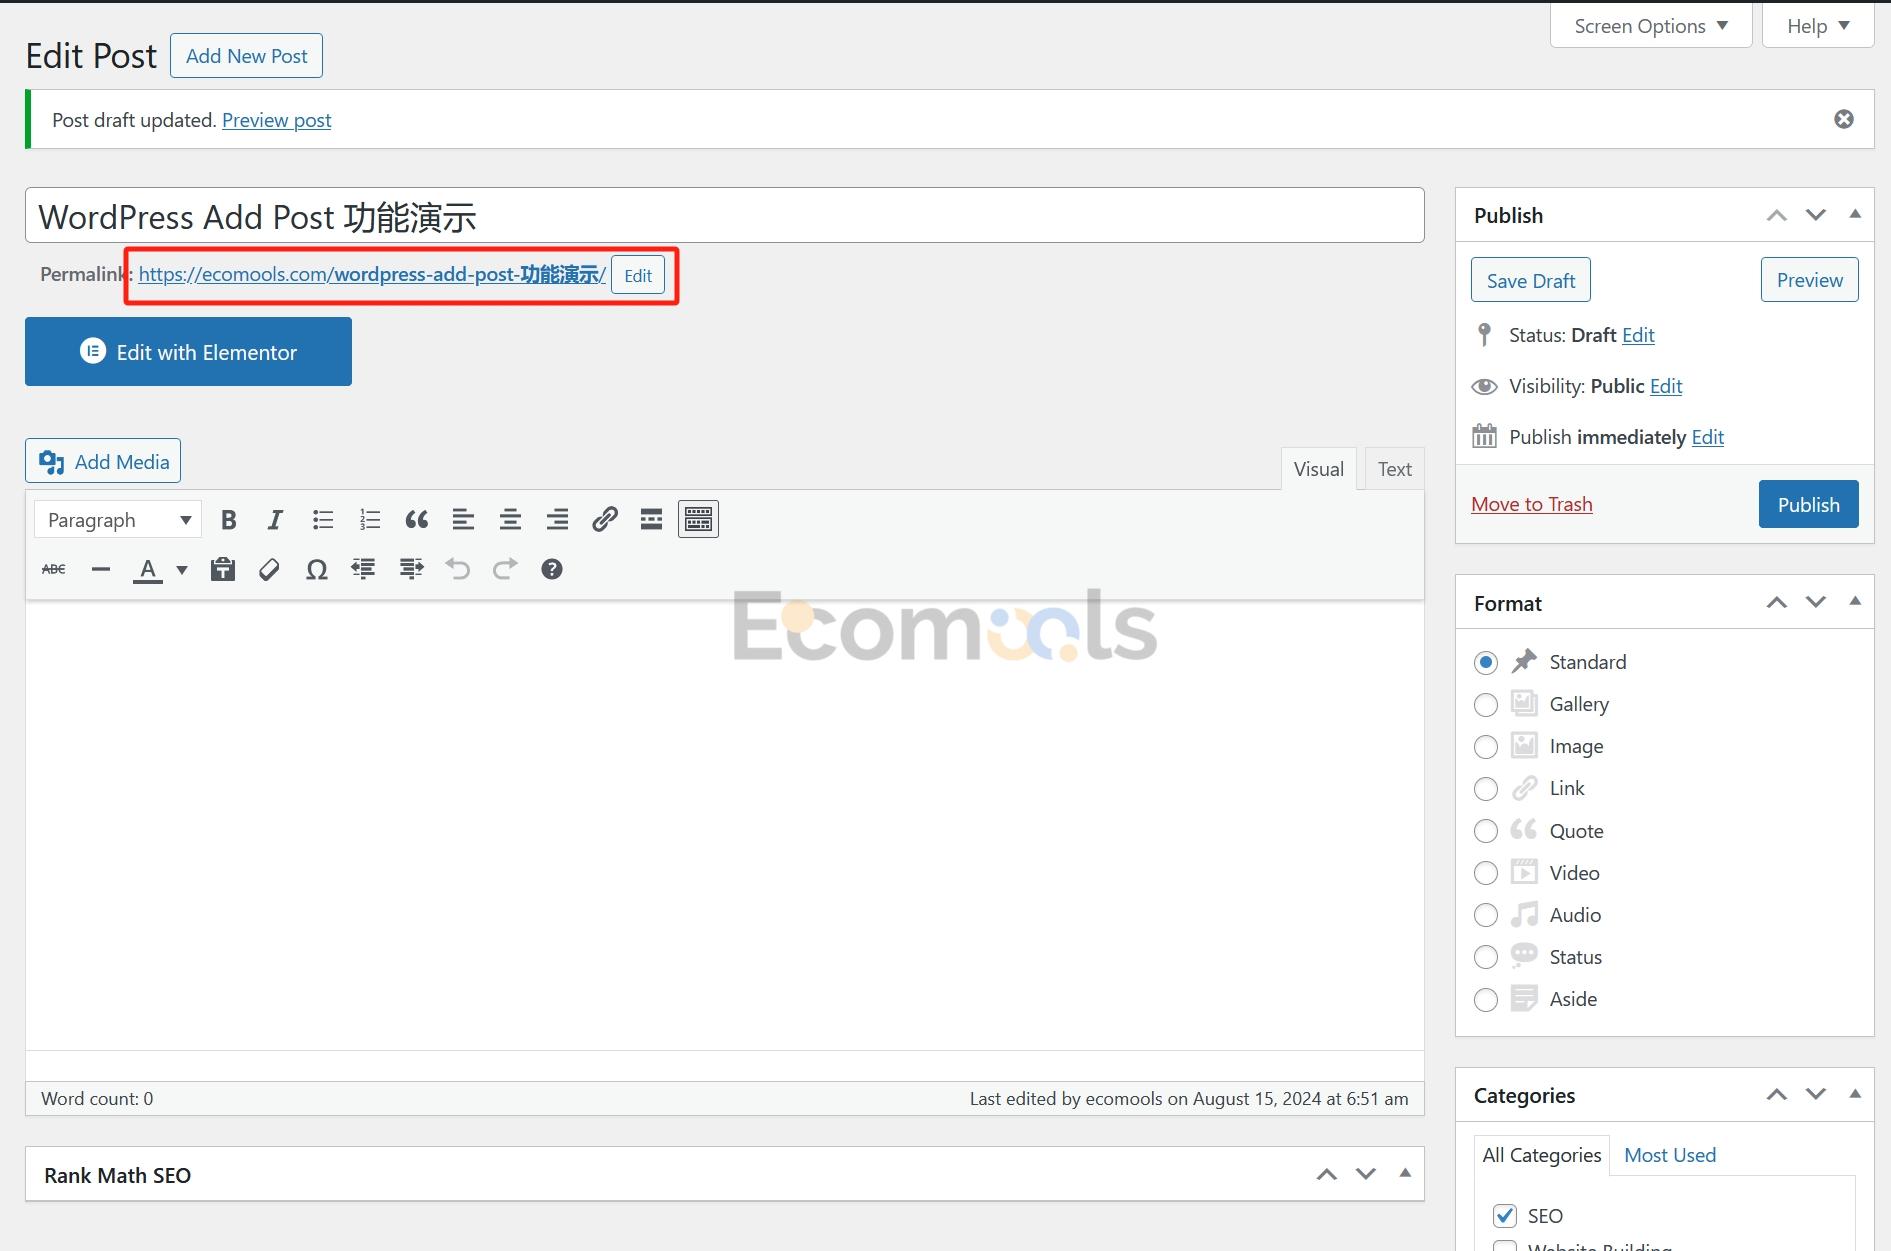Launch Edit with Elementor

(188, 352)
